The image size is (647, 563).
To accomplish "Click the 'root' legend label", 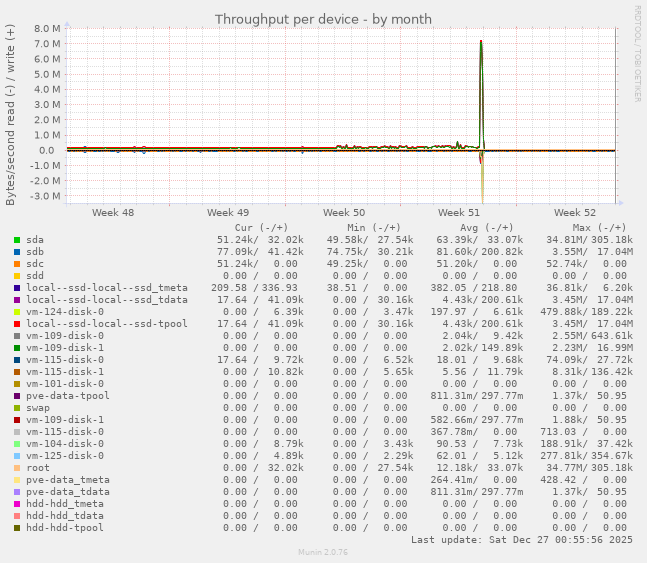I will [x=38, y=468].
